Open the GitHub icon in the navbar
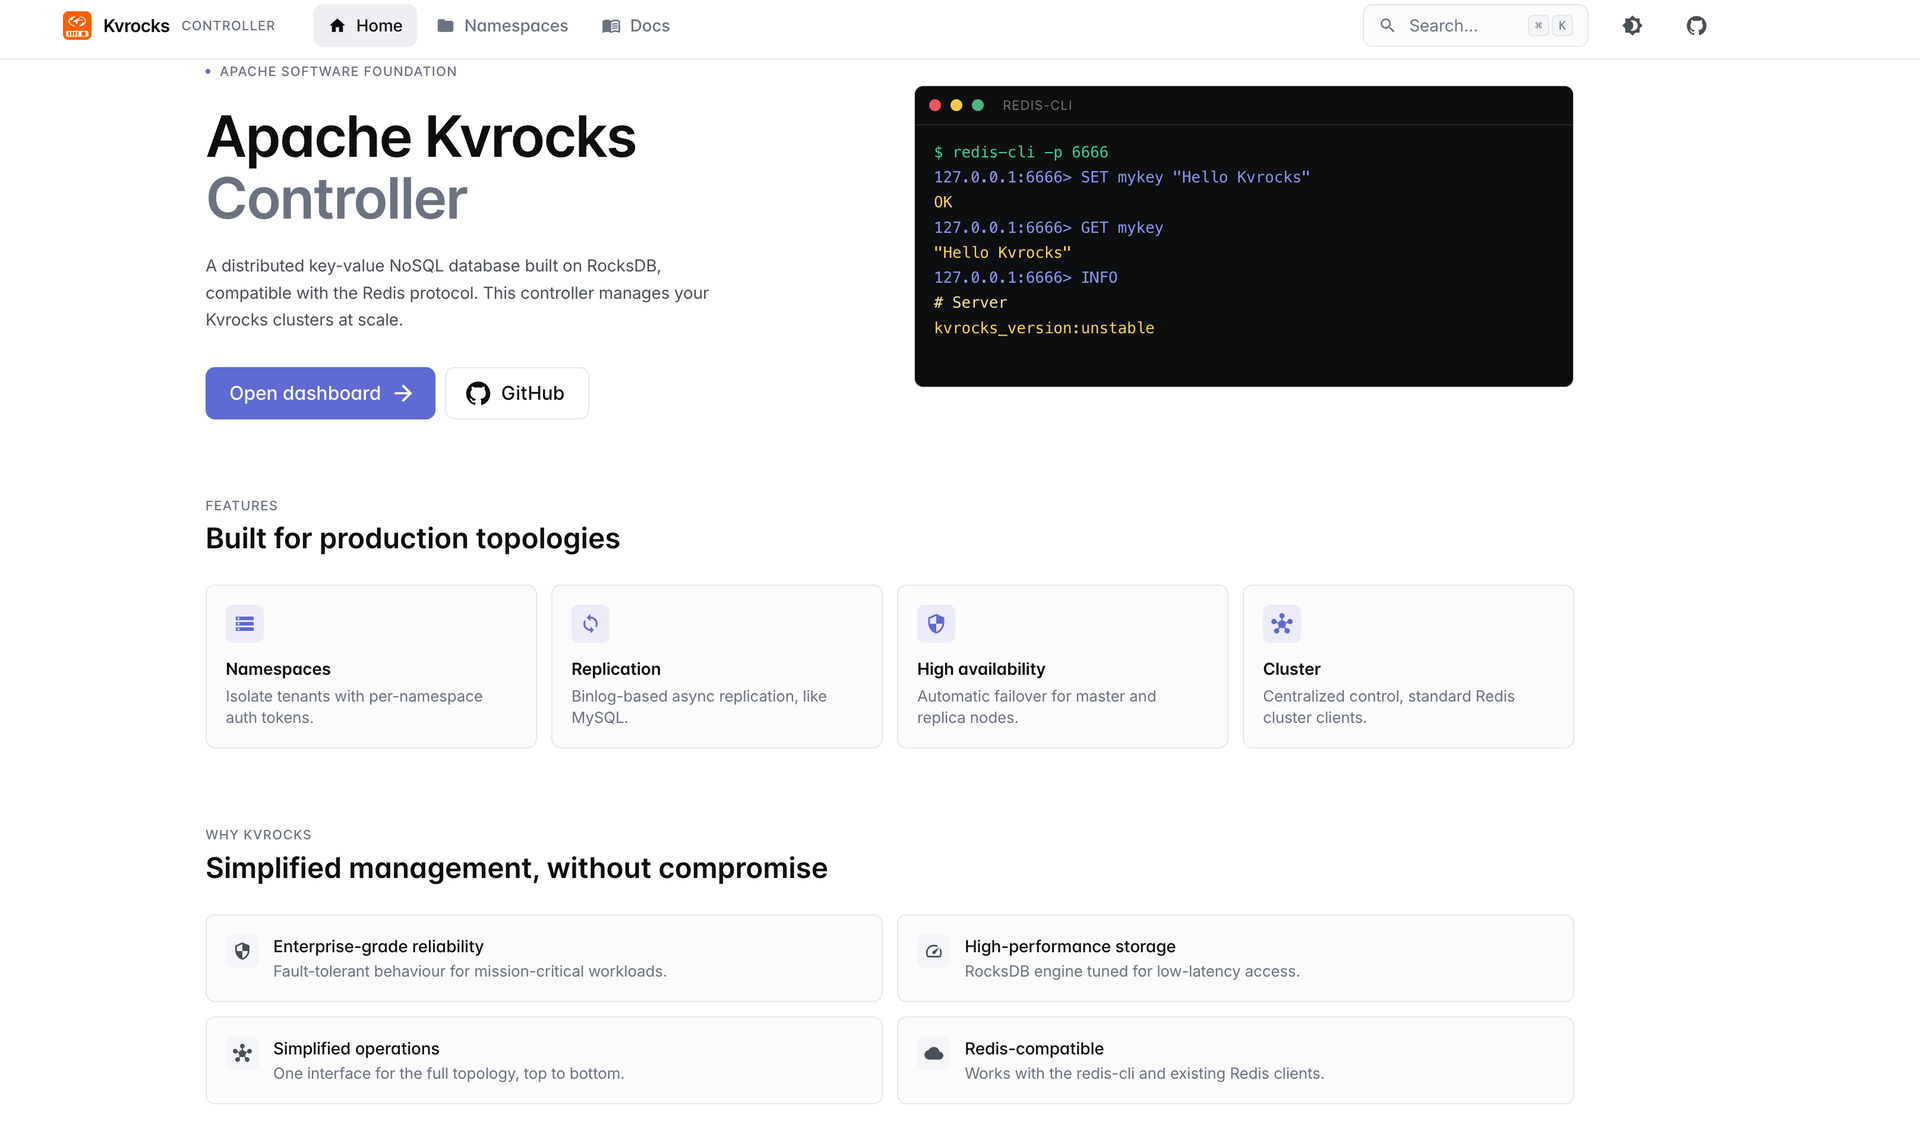The height and width of the screenshot is (1137, 1920). click(x=1696, y=26)
